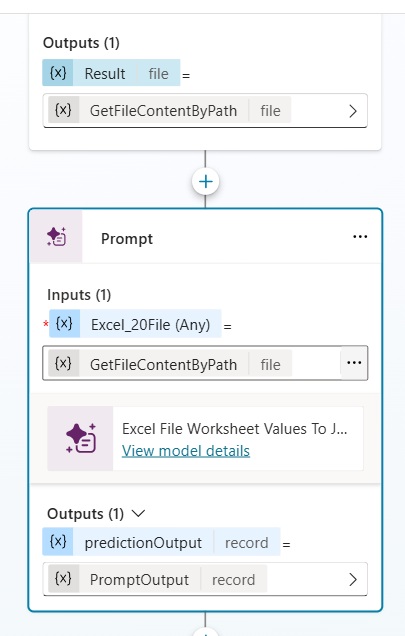
Task: Click the purple AI model icon thumbnail
Action: 80,438
